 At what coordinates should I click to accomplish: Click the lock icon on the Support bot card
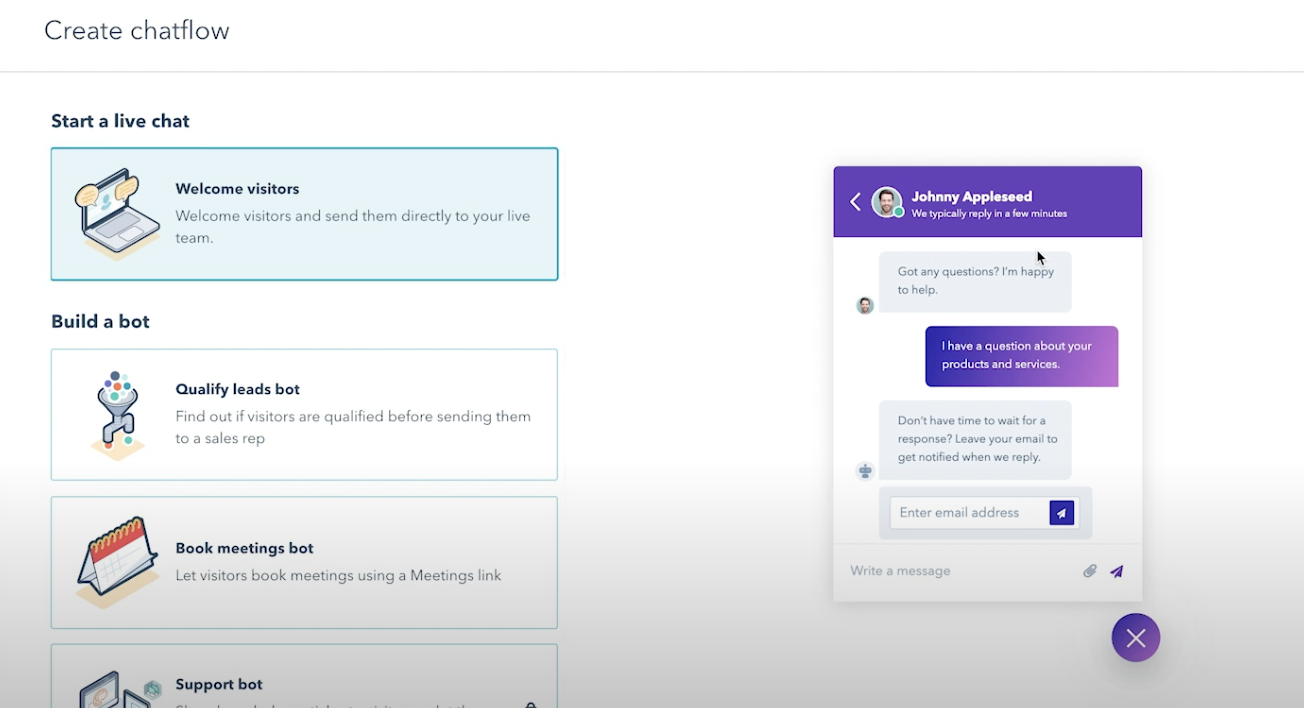[531, 706]
